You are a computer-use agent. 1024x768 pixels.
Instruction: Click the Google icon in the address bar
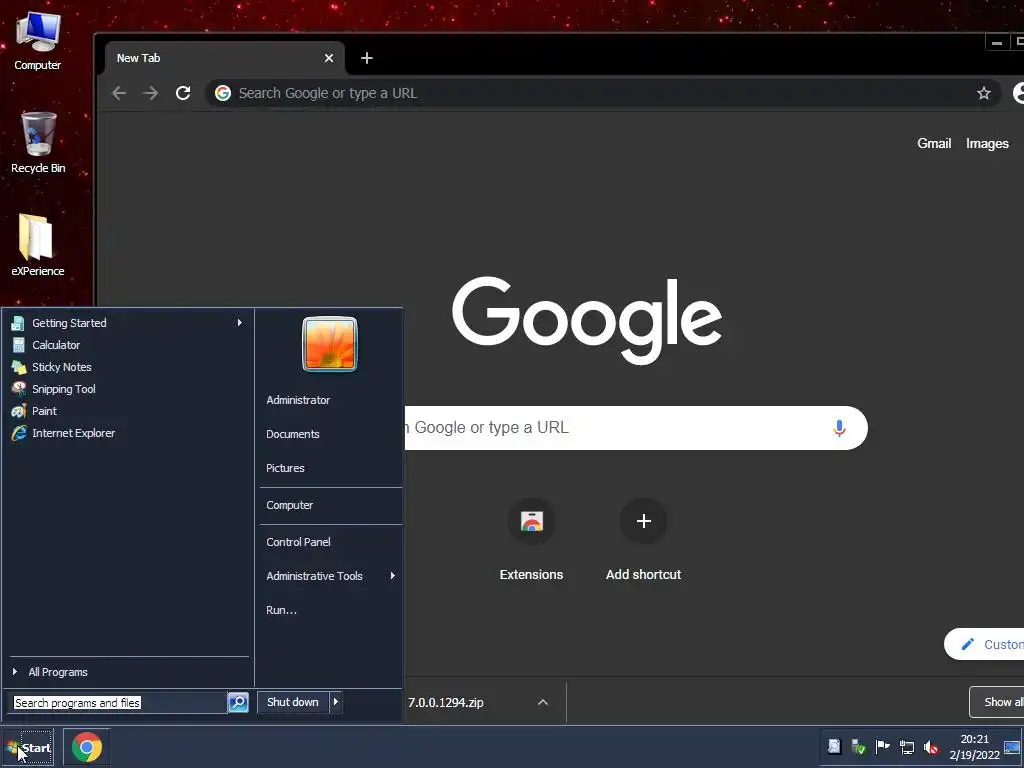pyautogui.click(x=223, y=93)
